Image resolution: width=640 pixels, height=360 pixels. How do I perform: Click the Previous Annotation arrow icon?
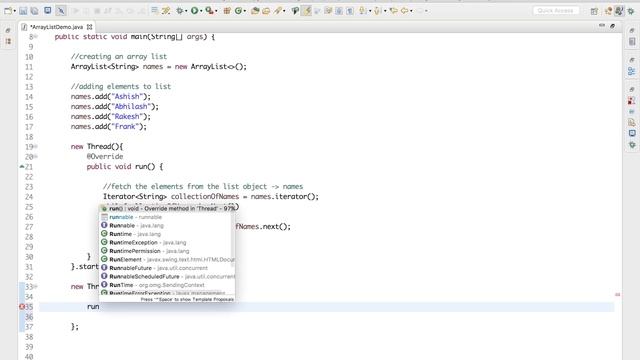pos(378,11)
